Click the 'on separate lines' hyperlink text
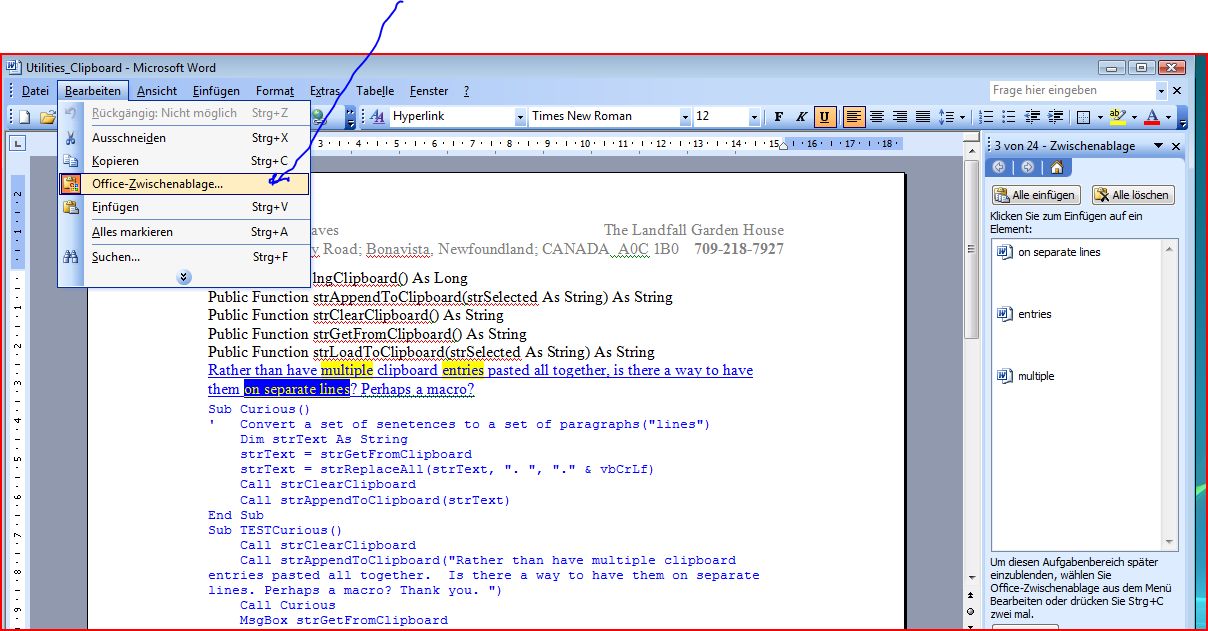1208x631 pixels. point(296,389)
